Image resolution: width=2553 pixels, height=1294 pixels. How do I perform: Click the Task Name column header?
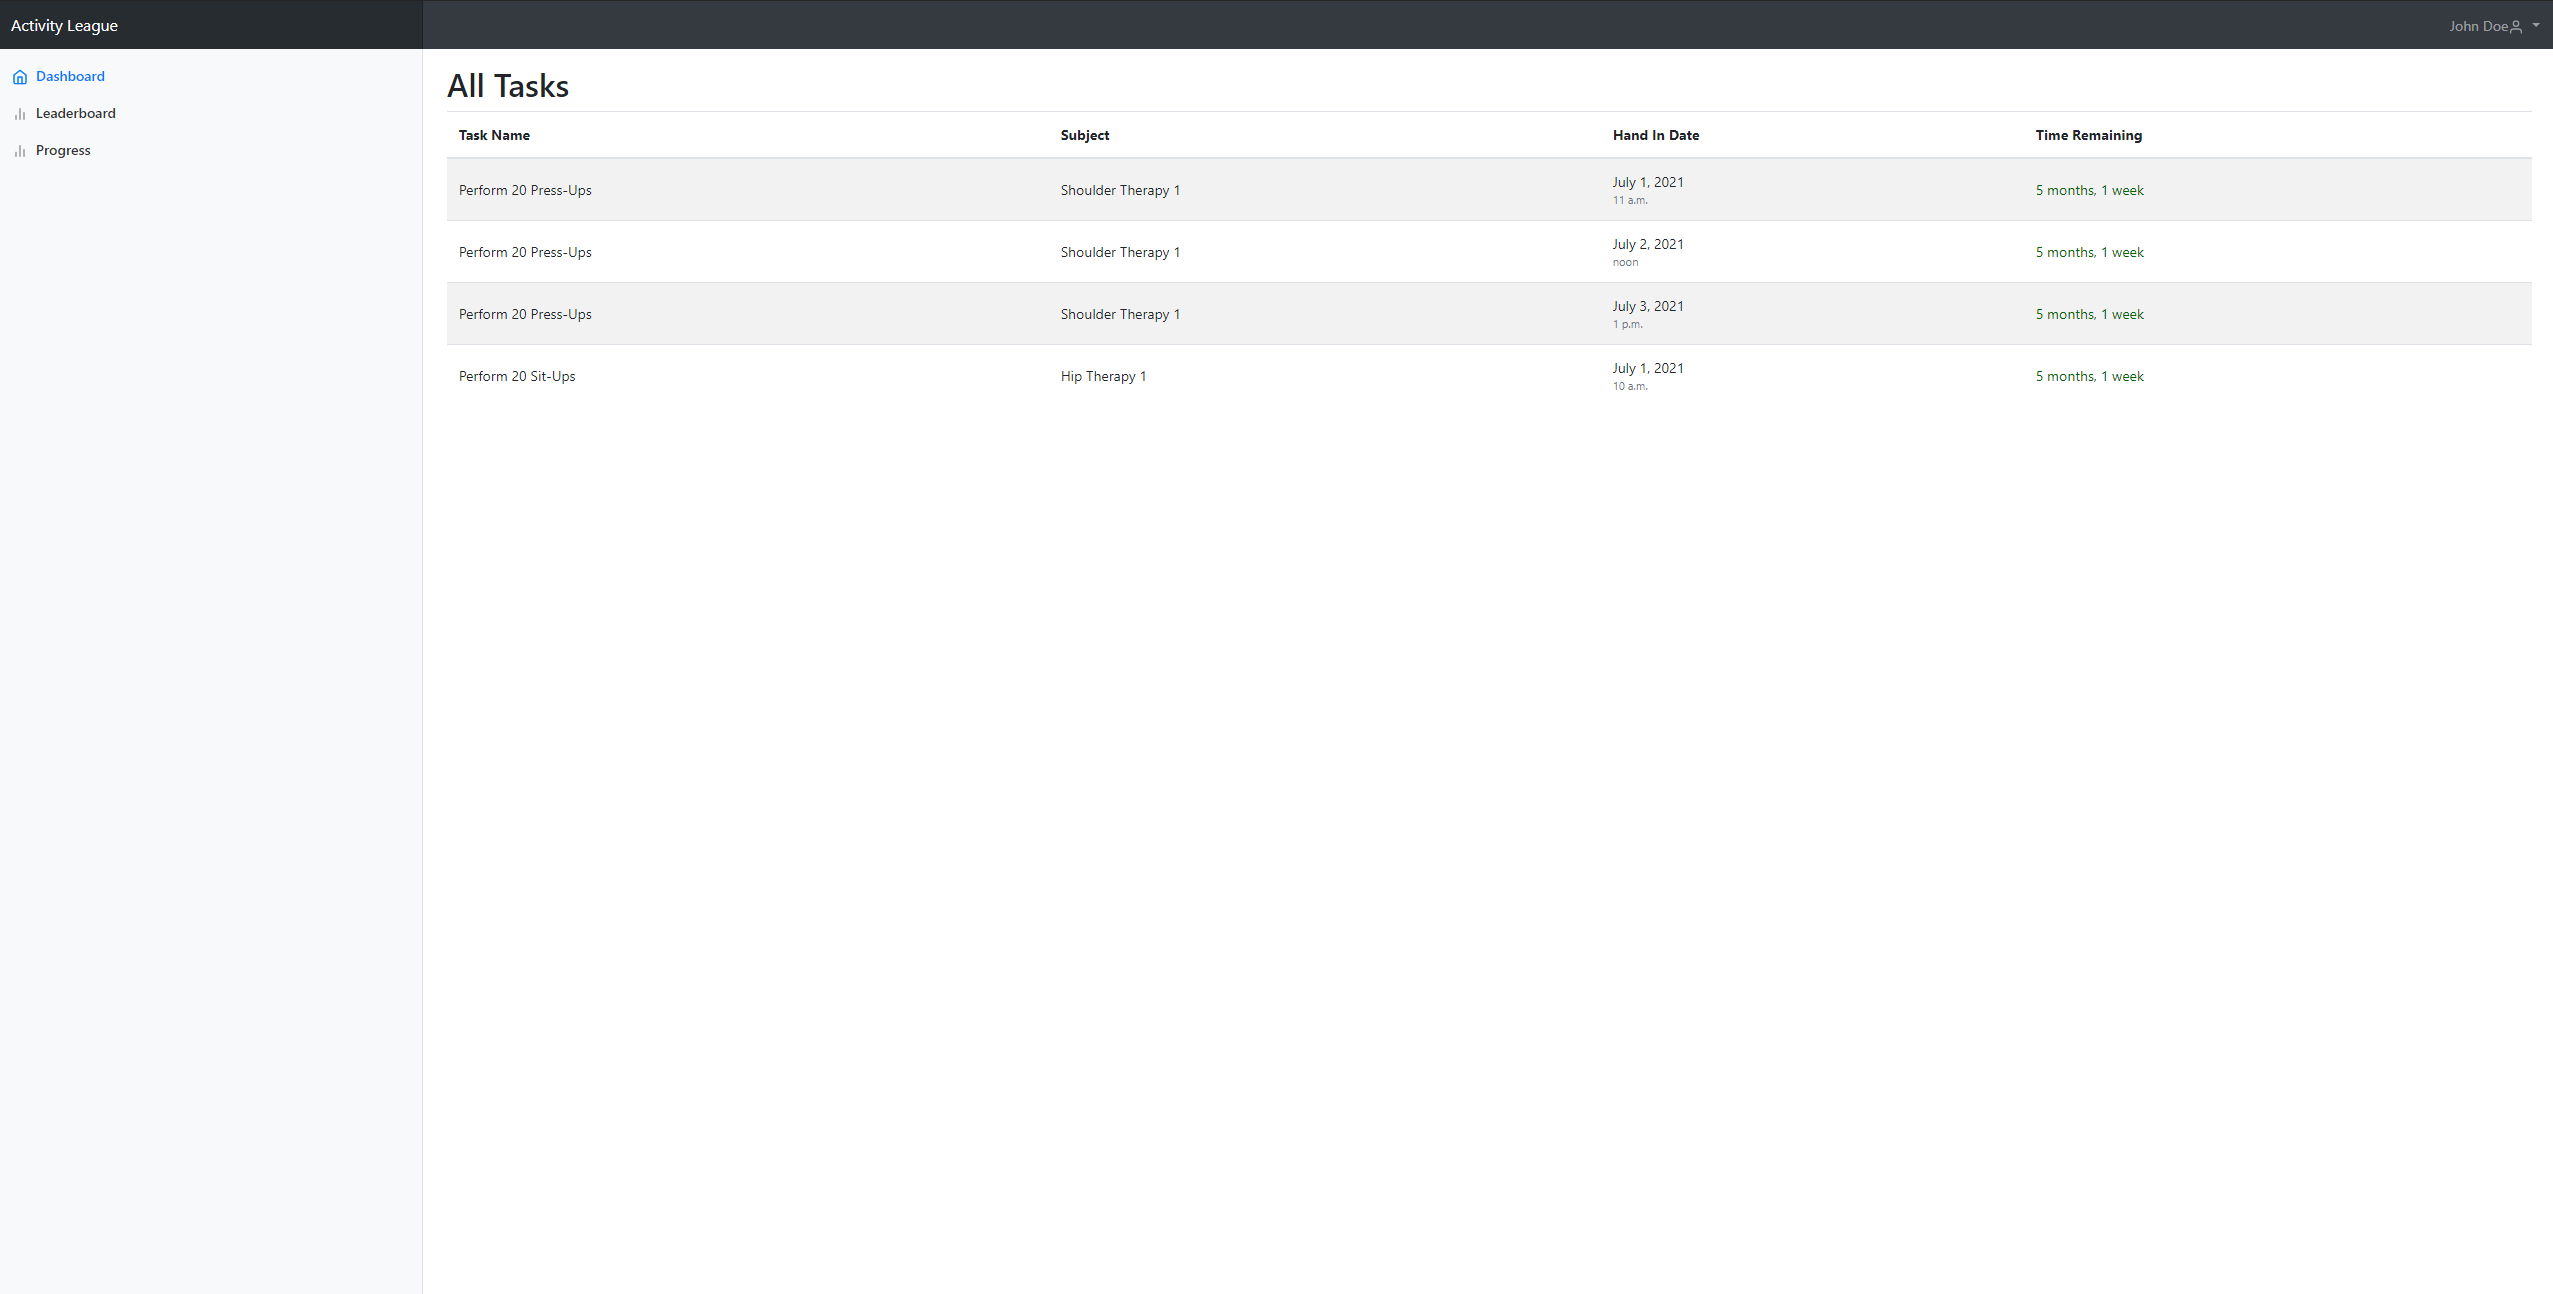pos(494,135)
